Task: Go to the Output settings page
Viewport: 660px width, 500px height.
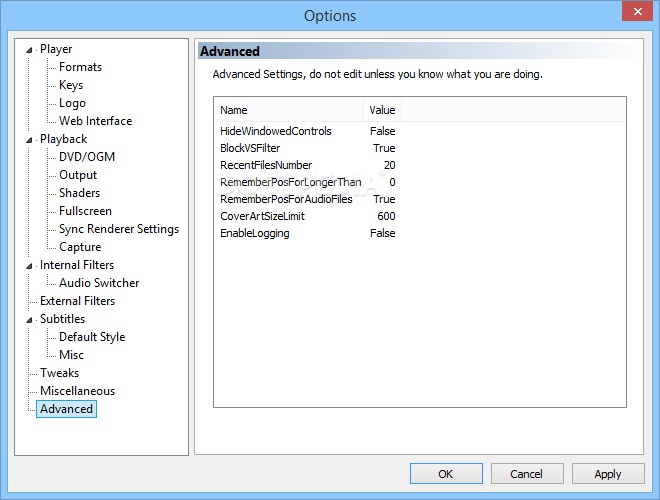Action: click(x=78, y=175)
